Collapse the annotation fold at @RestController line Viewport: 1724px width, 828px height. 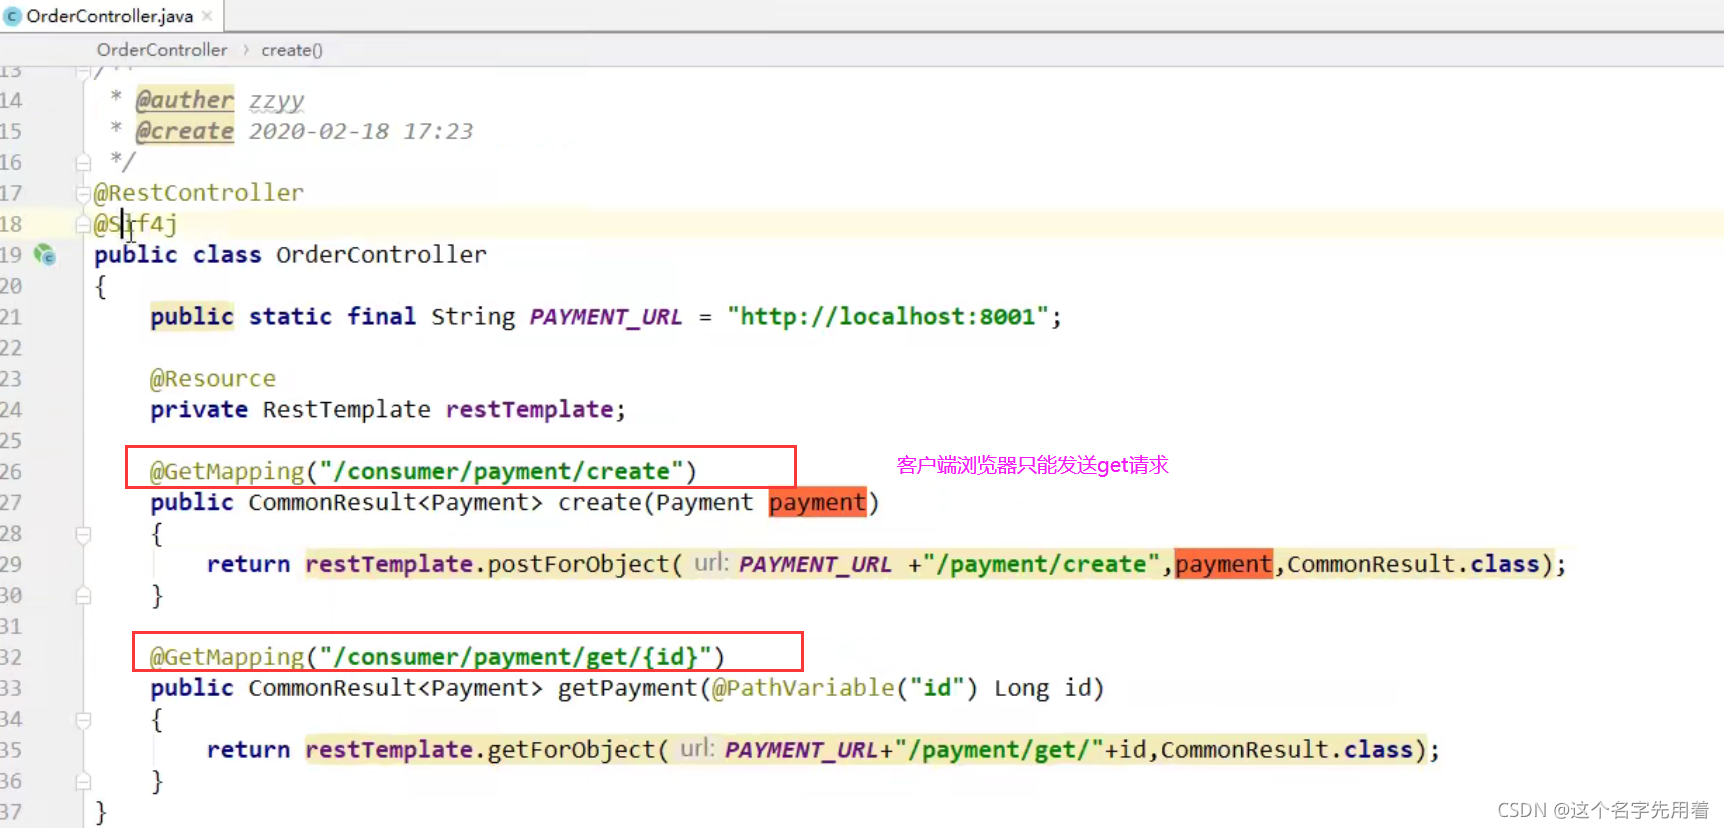tap(84, 193)
